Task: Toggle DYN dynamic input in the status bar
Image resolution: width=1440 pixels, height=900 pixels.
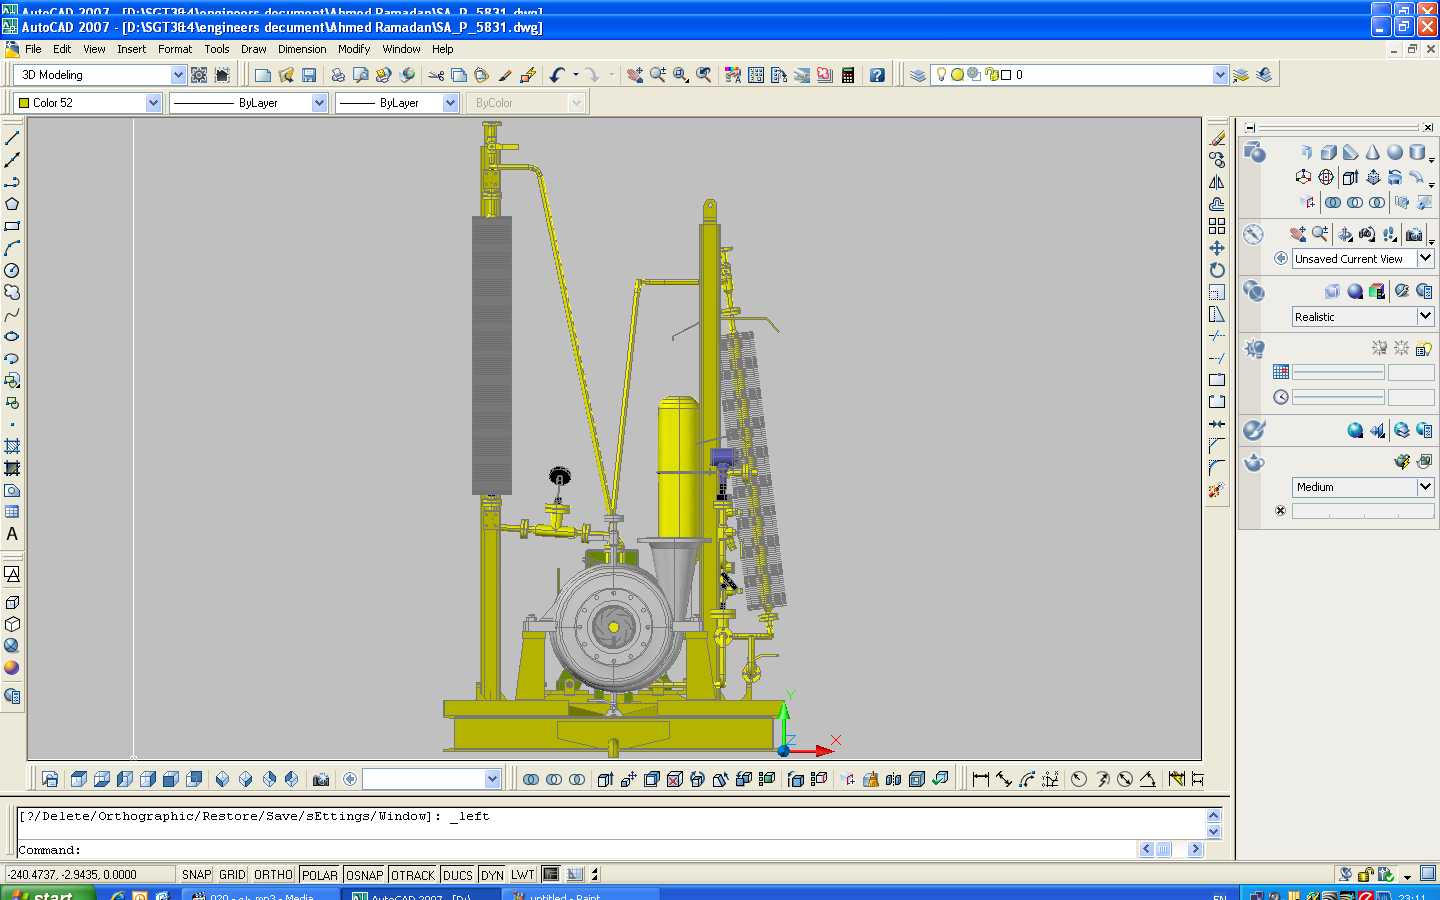Action: [x=492, y=875]
